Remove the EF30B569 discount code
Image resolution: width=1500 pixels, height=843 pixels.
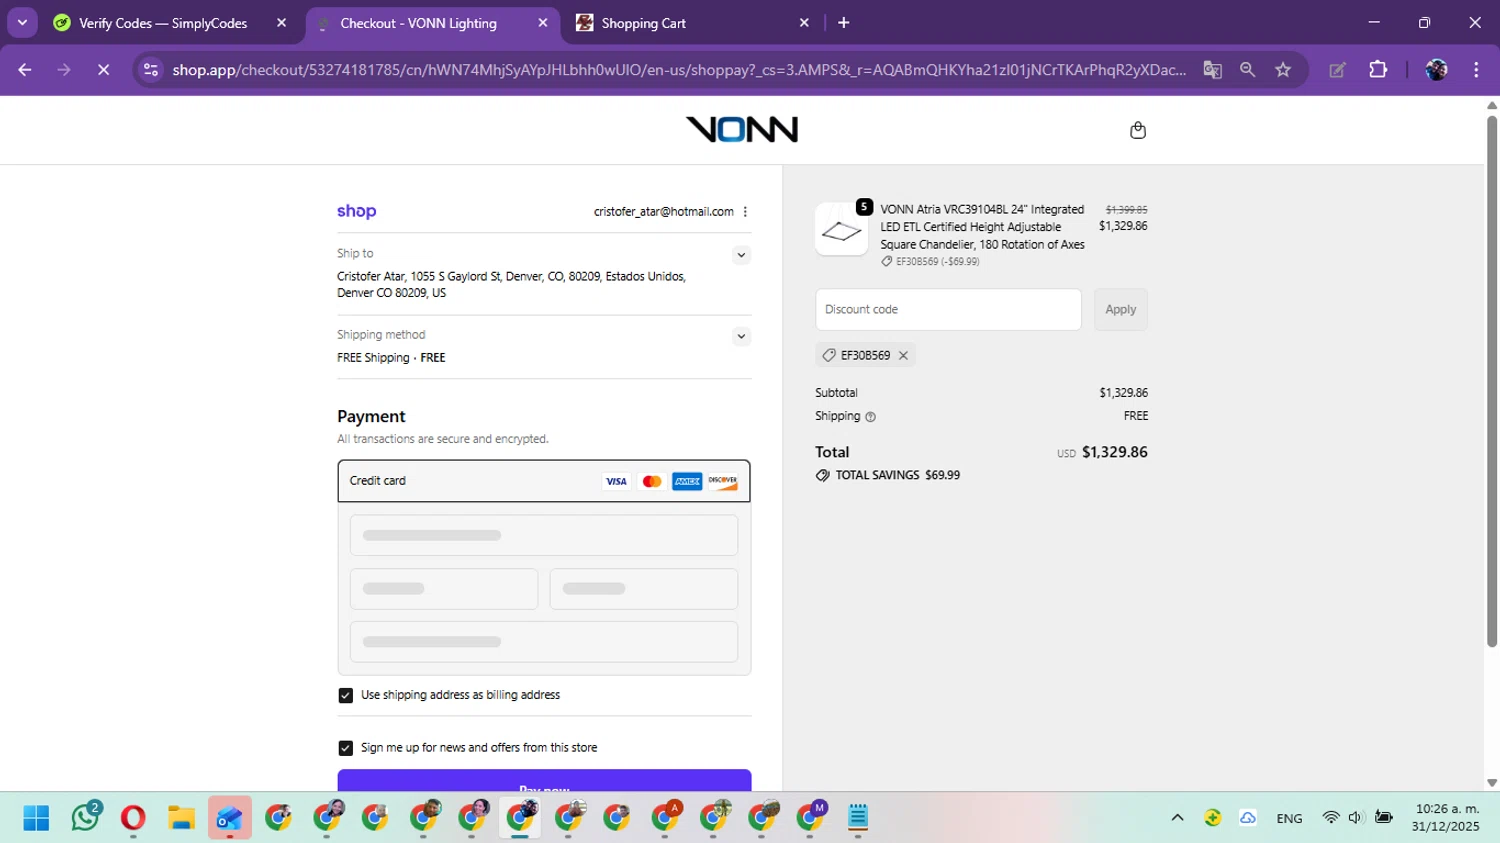click(903, 355)
